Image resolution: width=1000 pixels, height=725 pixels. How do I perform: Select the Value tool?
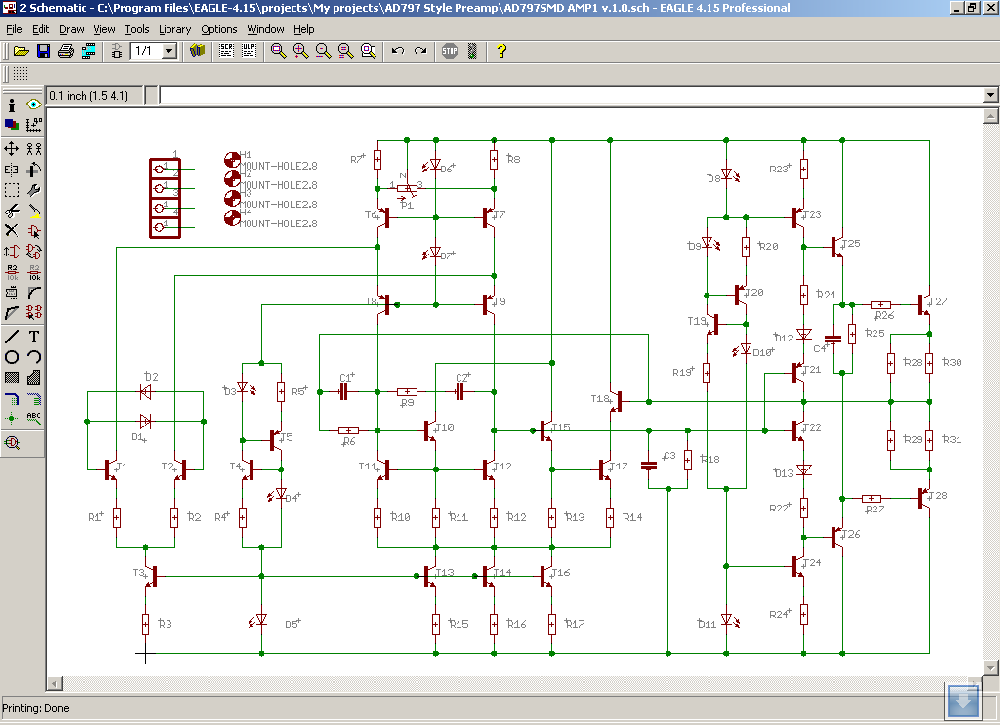34,272
